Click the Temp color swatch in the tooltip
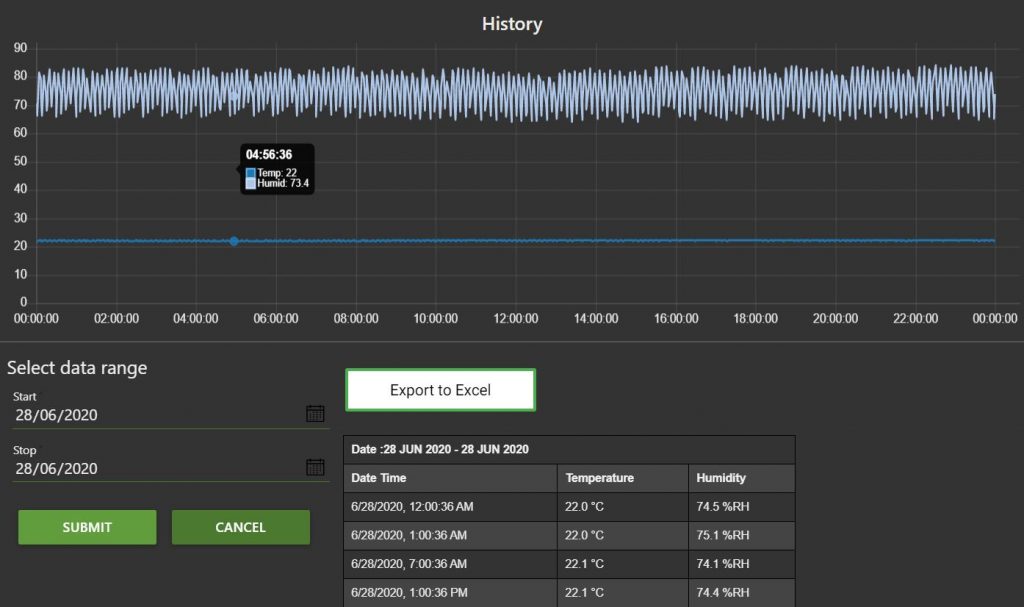The image size is (1024, 607). (251, 172)
